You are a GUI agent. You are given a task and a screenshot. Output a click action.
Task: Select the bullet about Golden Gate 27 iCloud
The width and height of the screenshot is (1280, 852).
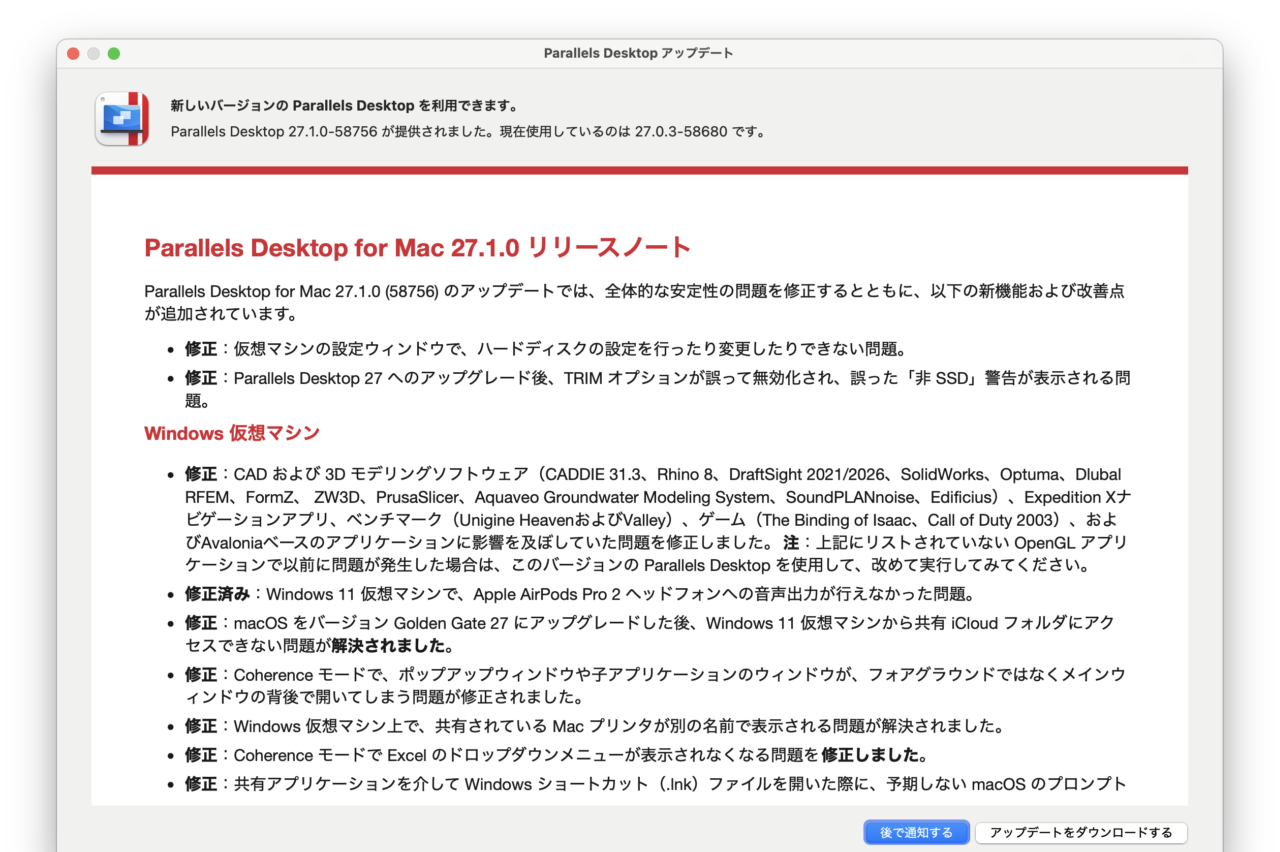point(650,634)
